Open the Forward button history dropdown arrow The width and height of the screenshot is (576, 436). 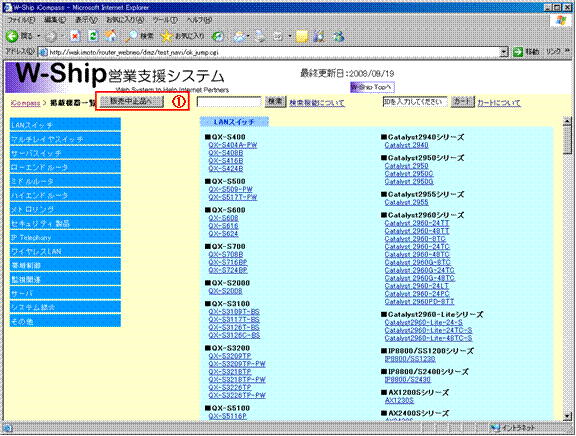[62, 36]
